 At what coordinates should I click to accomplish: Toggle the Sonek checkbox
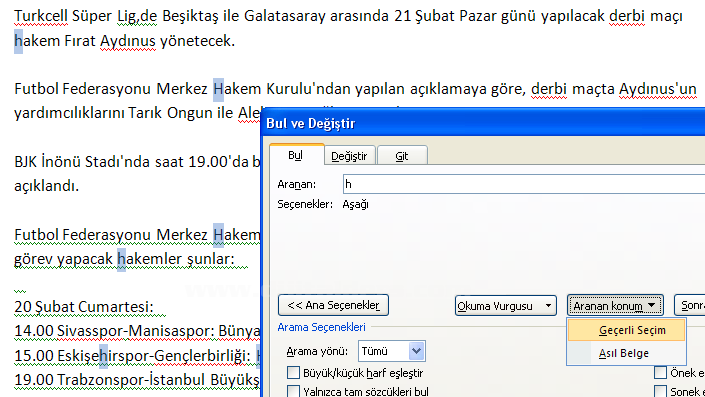[x=660, y=391]
